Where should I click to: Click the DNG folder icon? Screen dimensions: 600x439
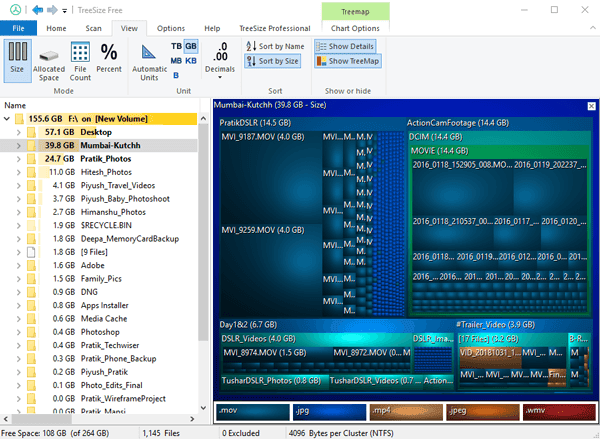(x=31, y=292)
